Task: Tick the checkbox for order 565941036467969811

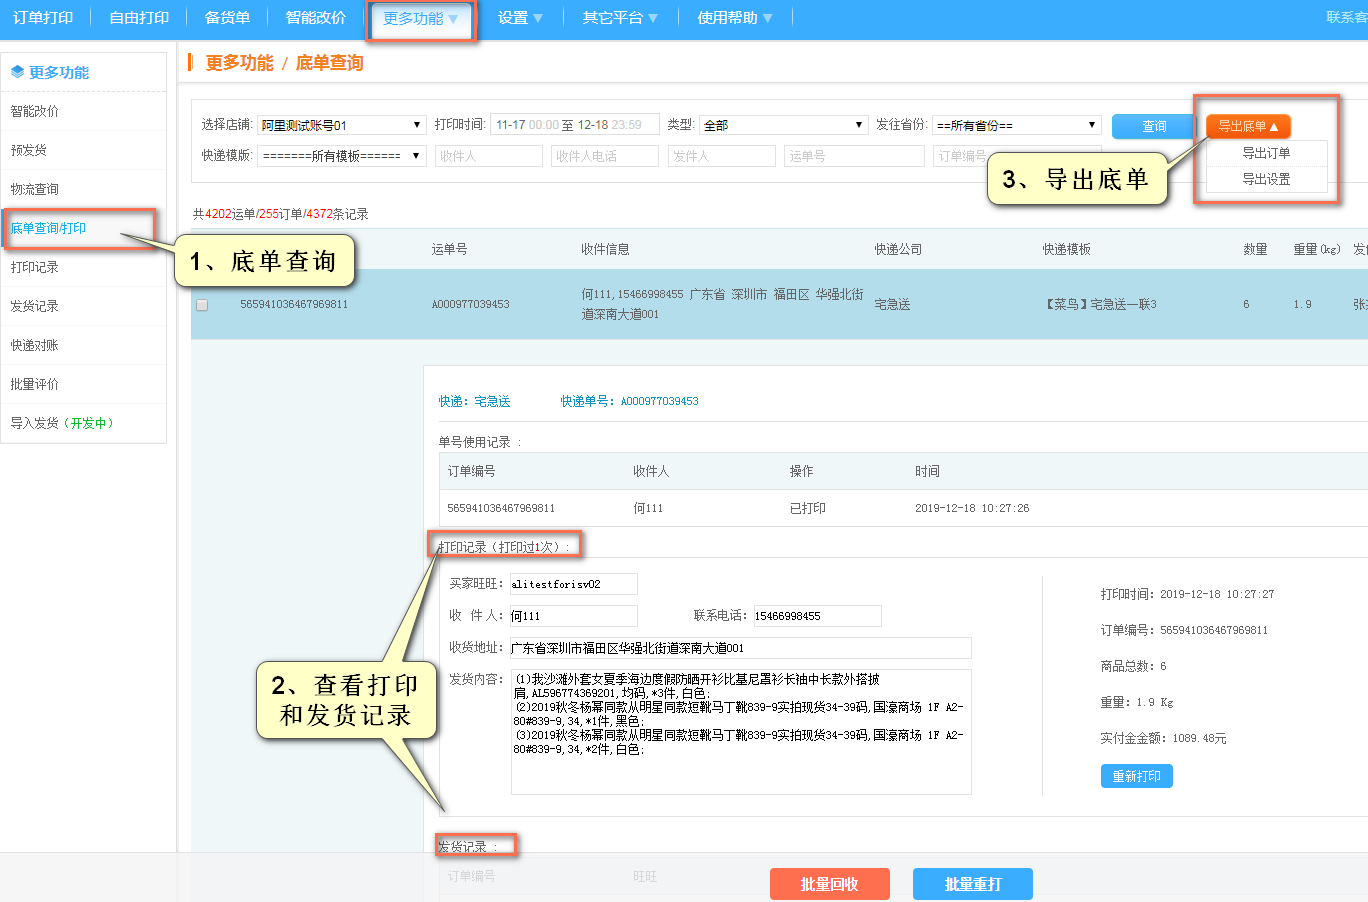Action: [202, 305]
